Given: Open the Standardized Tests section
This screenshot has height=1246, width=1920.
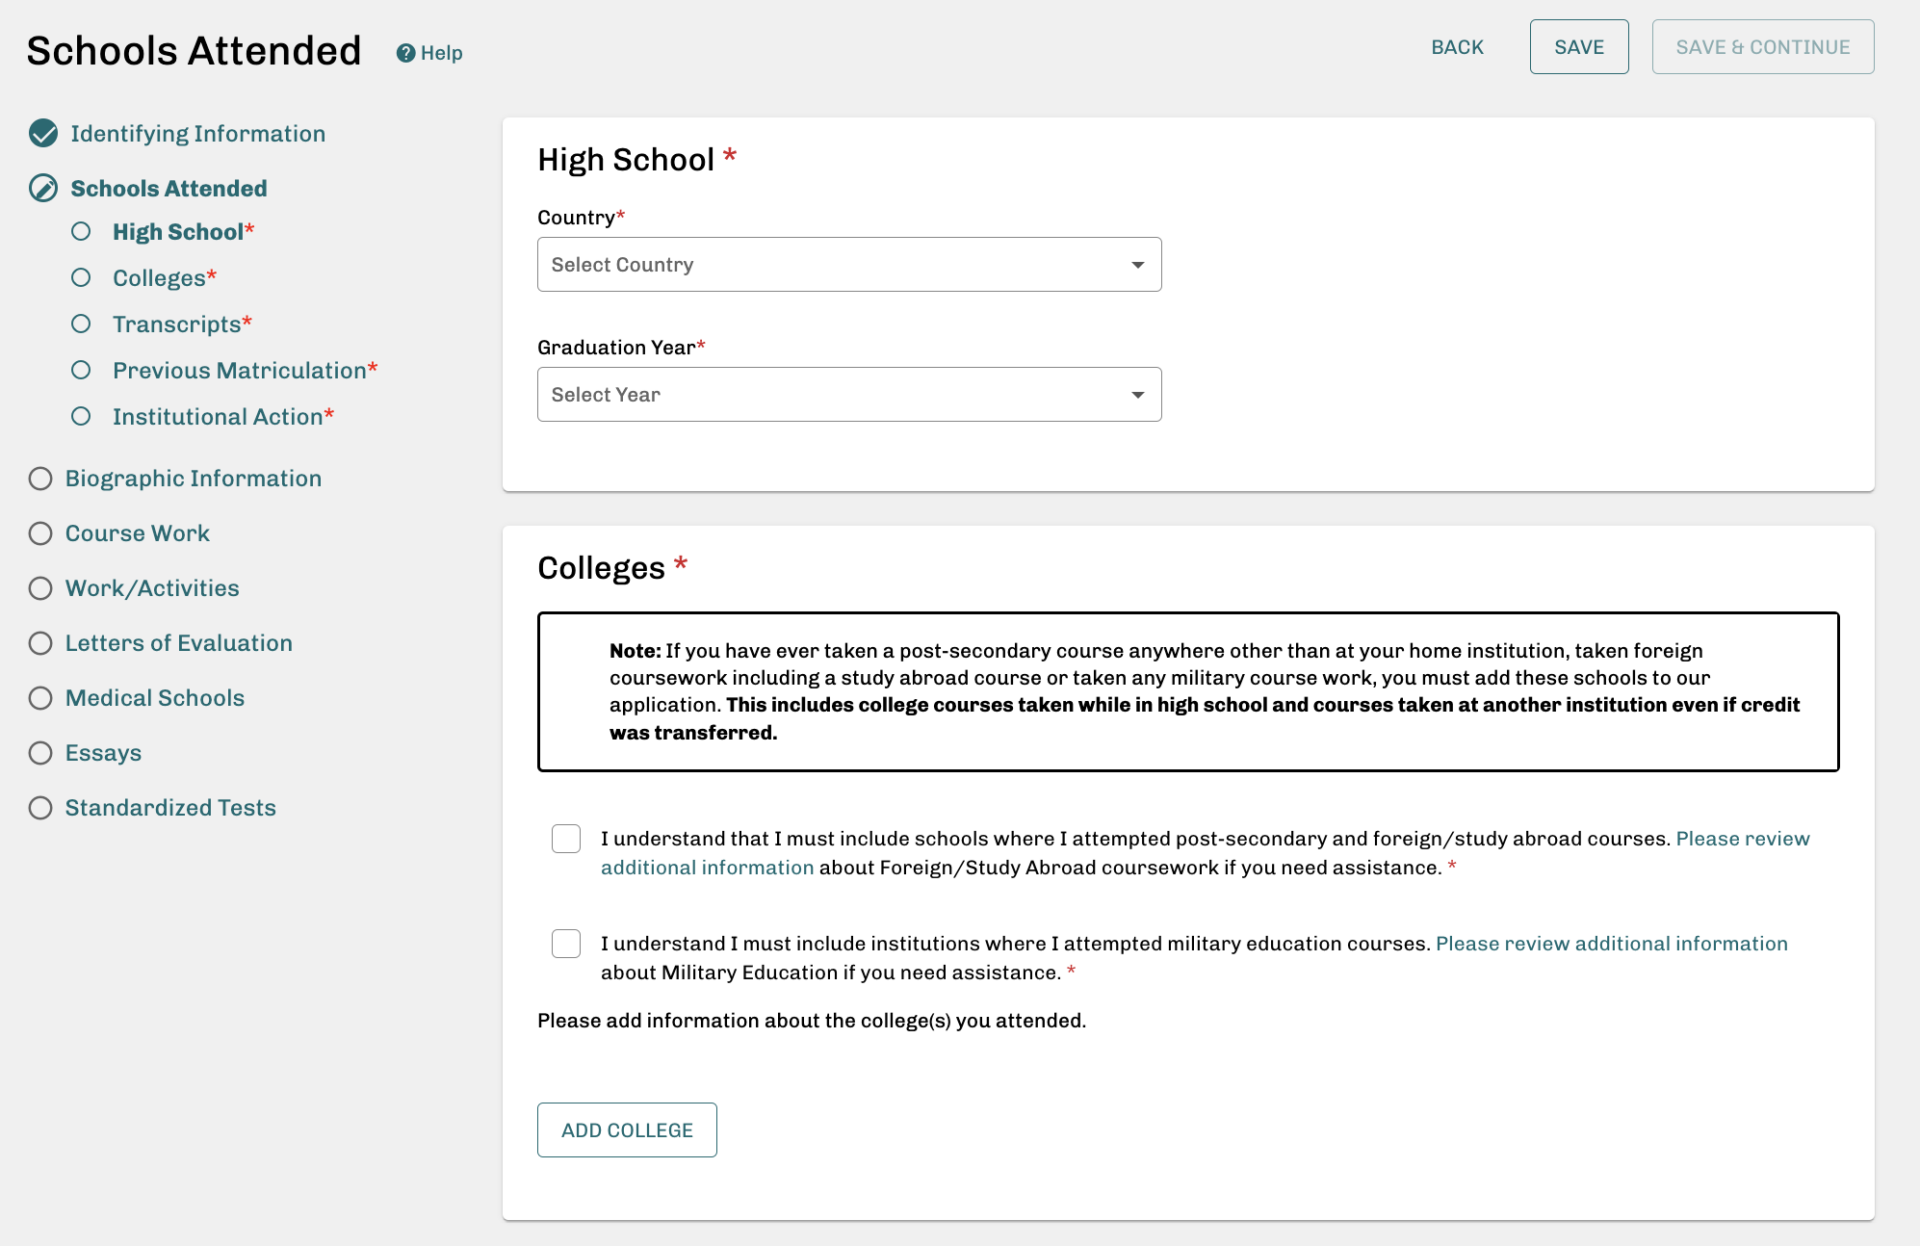Looking at the screenshot, I should pyautogui.click(x=170, y=807).
